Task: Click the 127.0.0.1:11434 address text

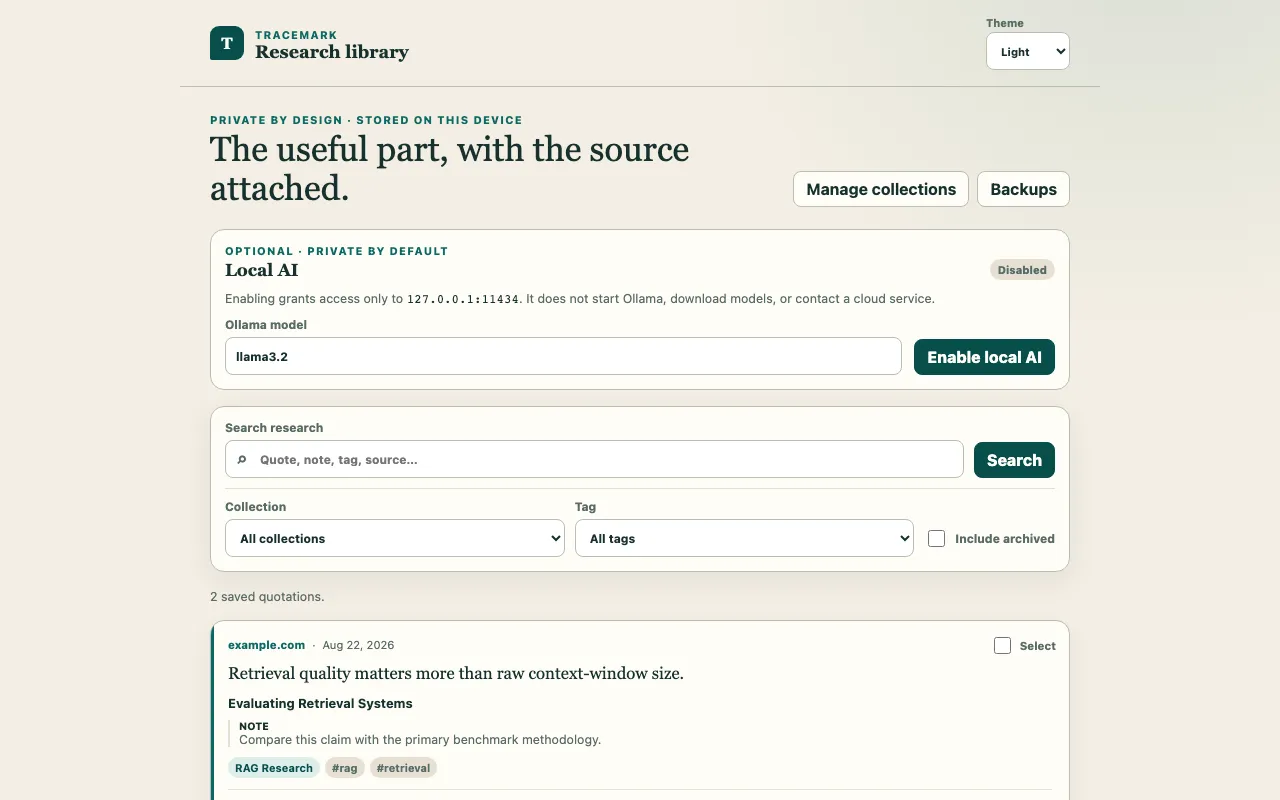Action: coord(463,299)
